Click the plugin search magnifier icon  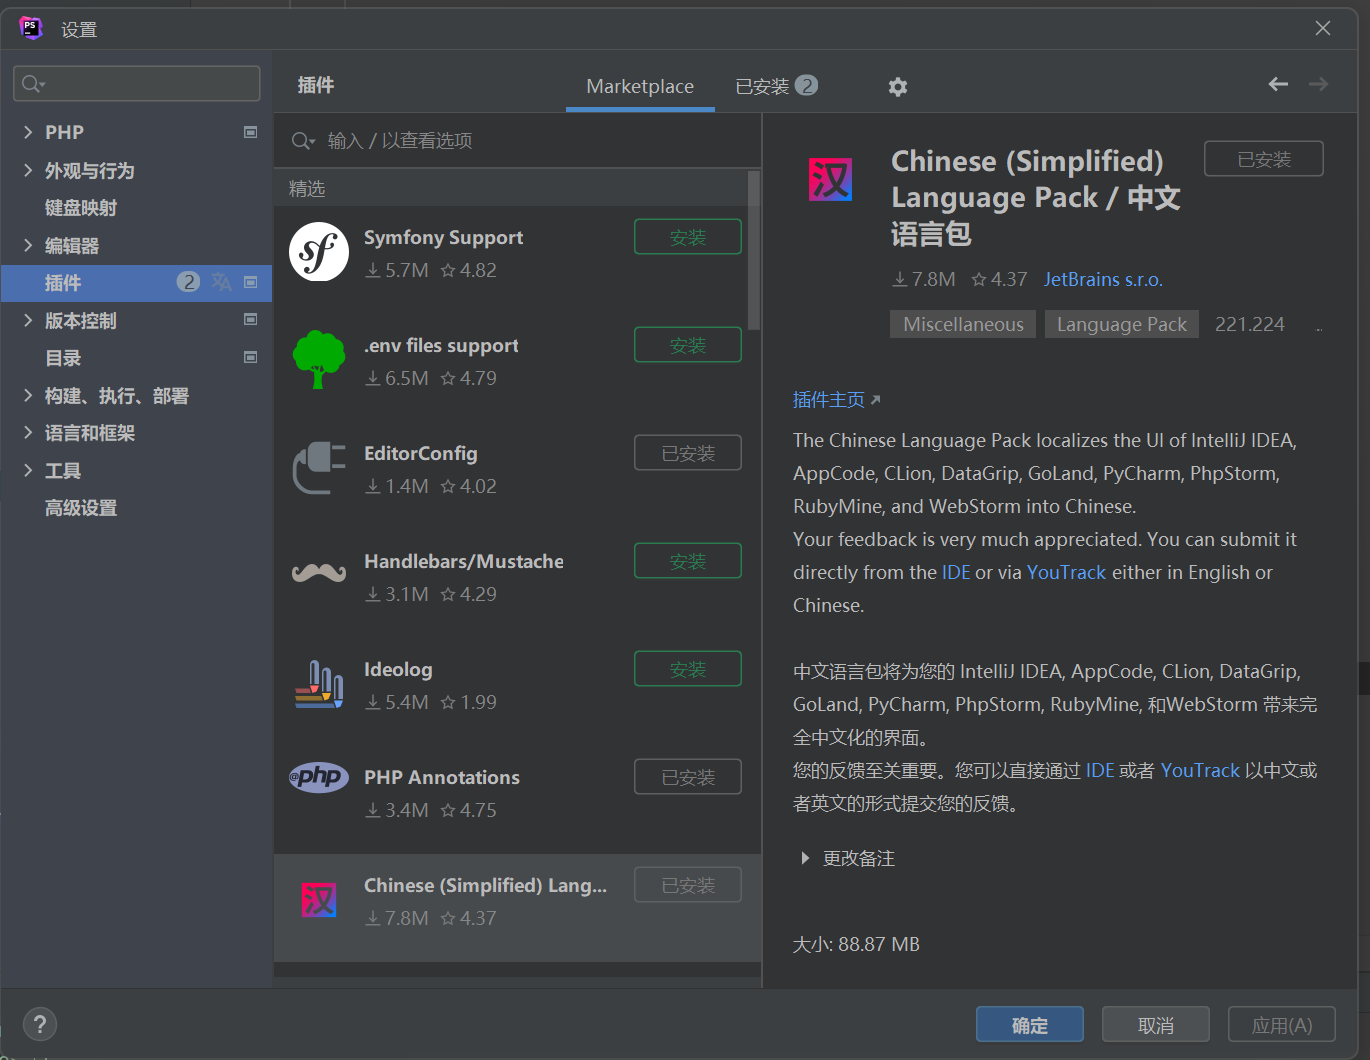pyautogui.click(x=303, y=141)
